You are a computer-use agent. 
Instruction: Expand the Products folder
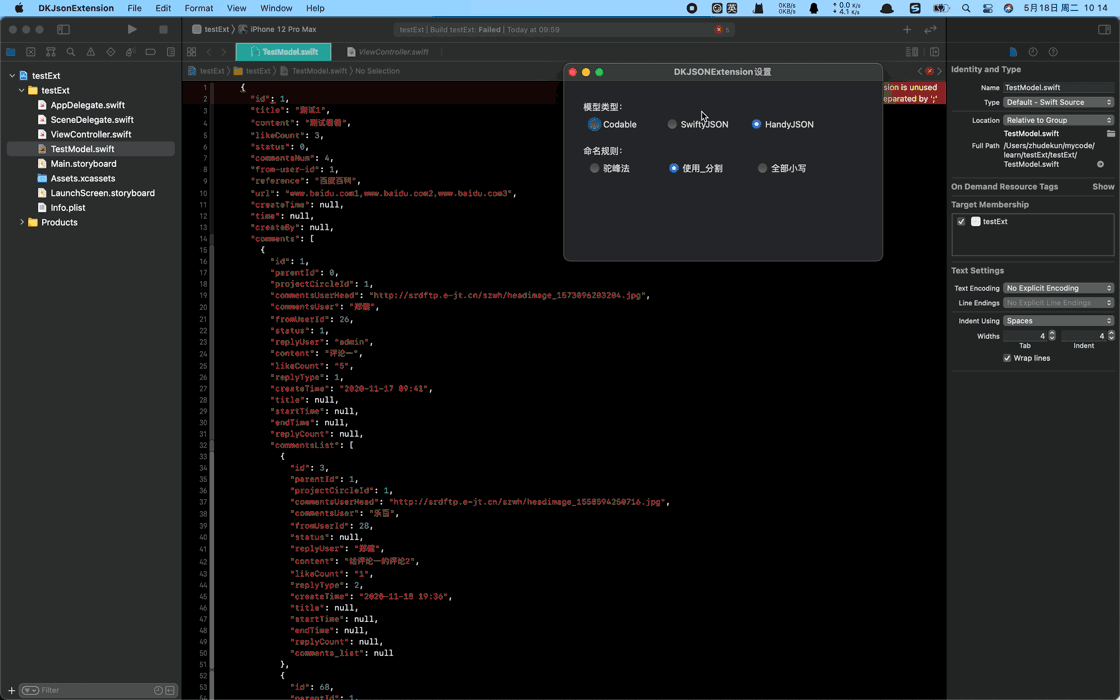[x=21, y=222]
